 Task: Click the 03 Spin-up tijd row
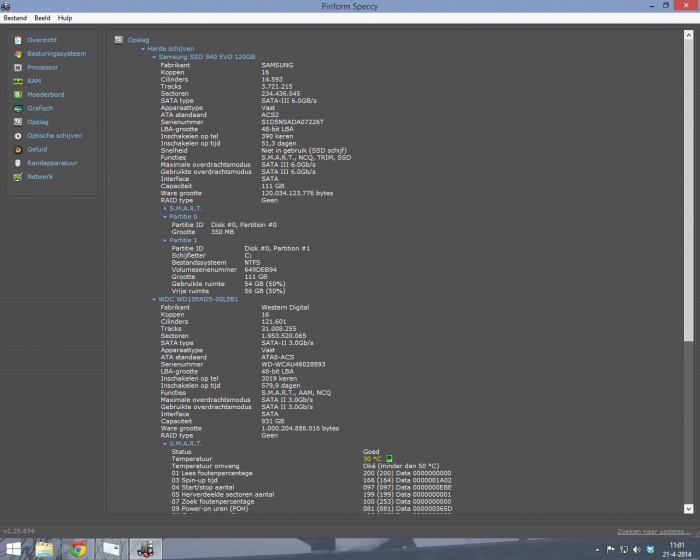click(x=311, y=480)
